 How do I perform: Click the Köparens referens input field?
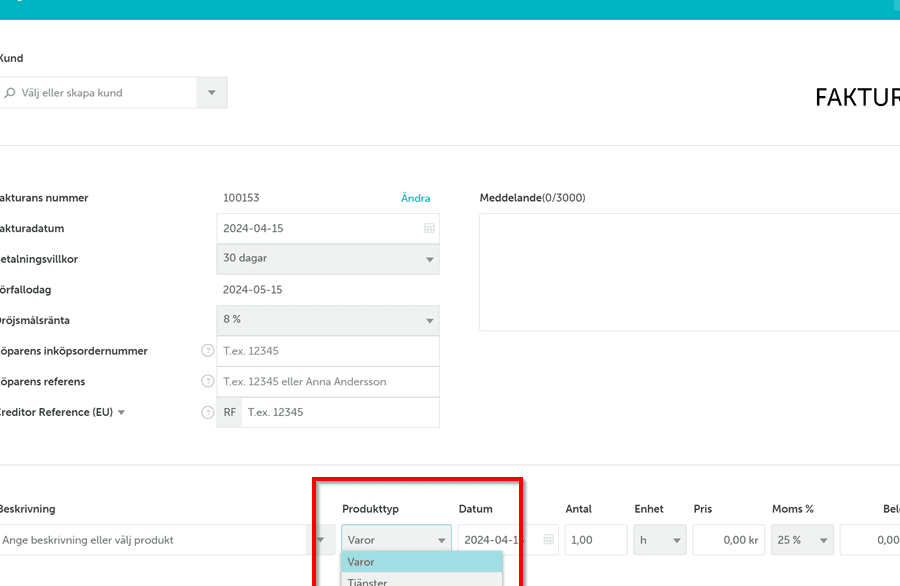(x=328, y=381)
